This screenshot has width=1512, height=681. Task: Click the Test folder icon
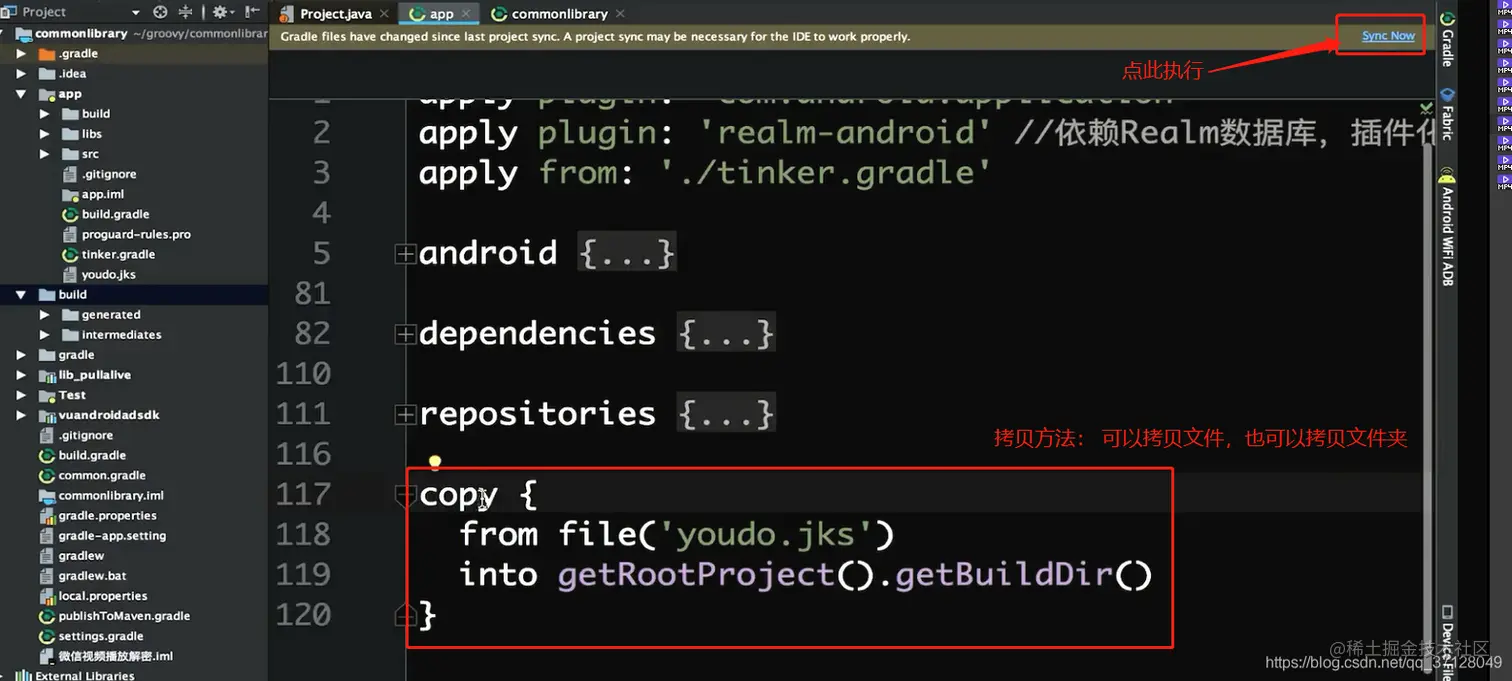(47, 395)
